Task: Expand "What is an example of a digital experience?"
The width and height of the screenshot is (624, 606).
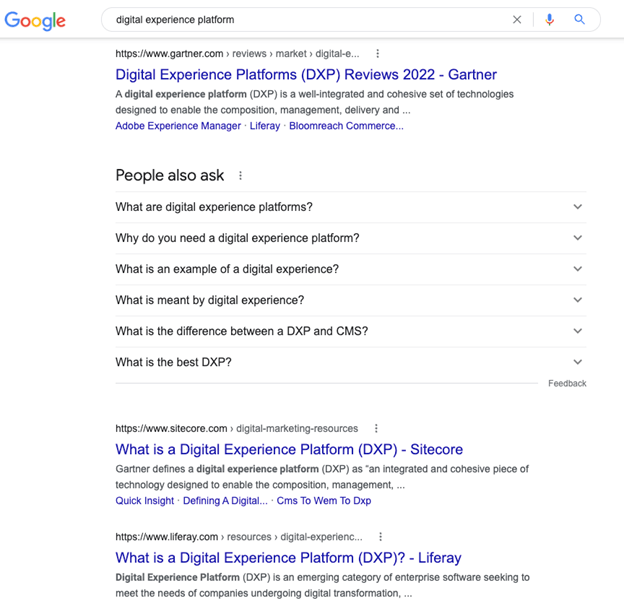Action: 351,269
